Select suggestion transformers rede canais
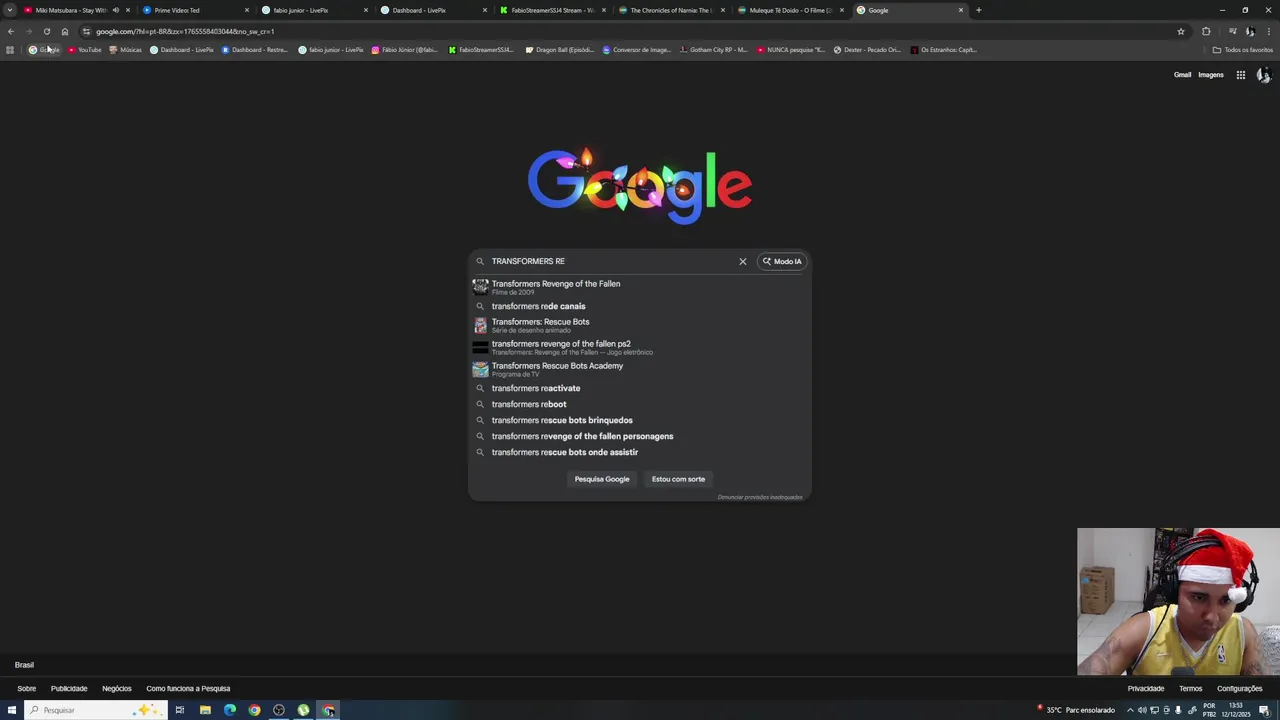 pos(640,306)
